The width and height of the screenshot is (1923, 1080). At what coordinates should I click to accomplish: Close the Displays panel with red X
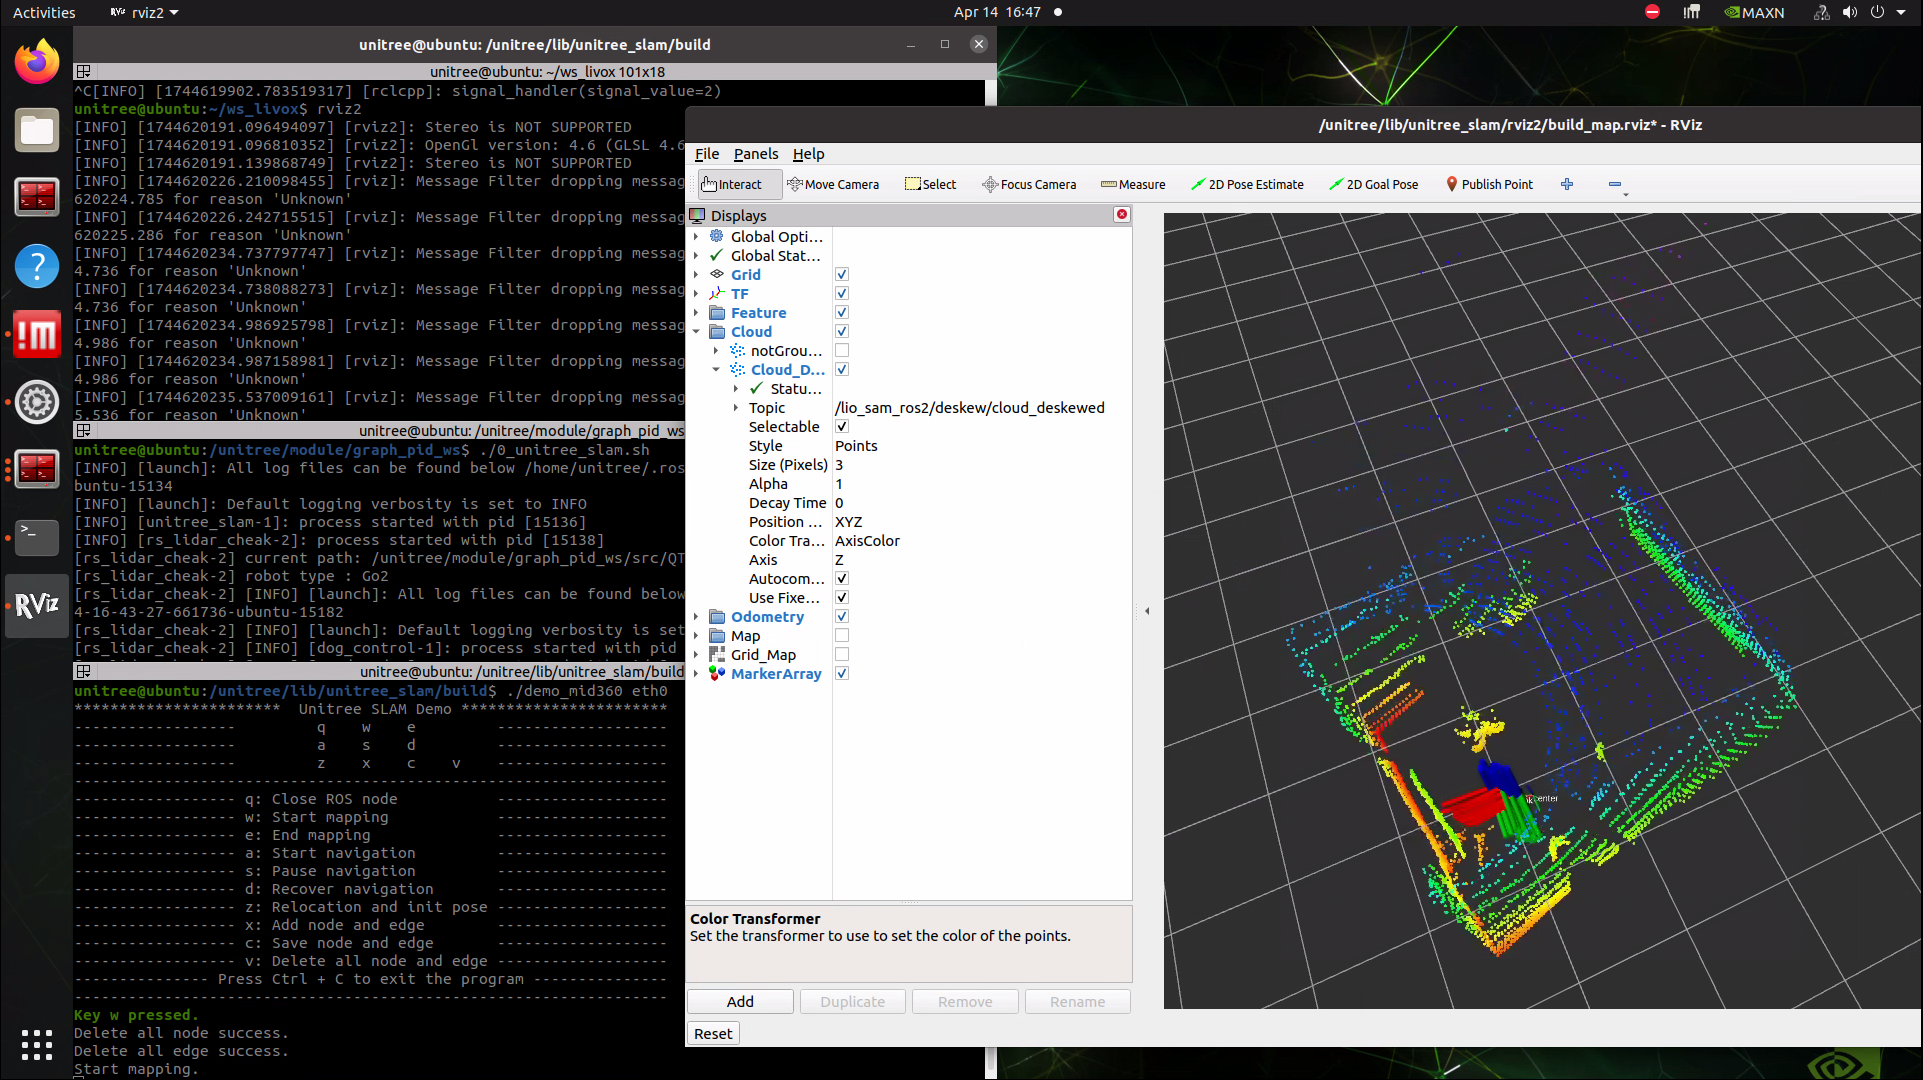1122,215
